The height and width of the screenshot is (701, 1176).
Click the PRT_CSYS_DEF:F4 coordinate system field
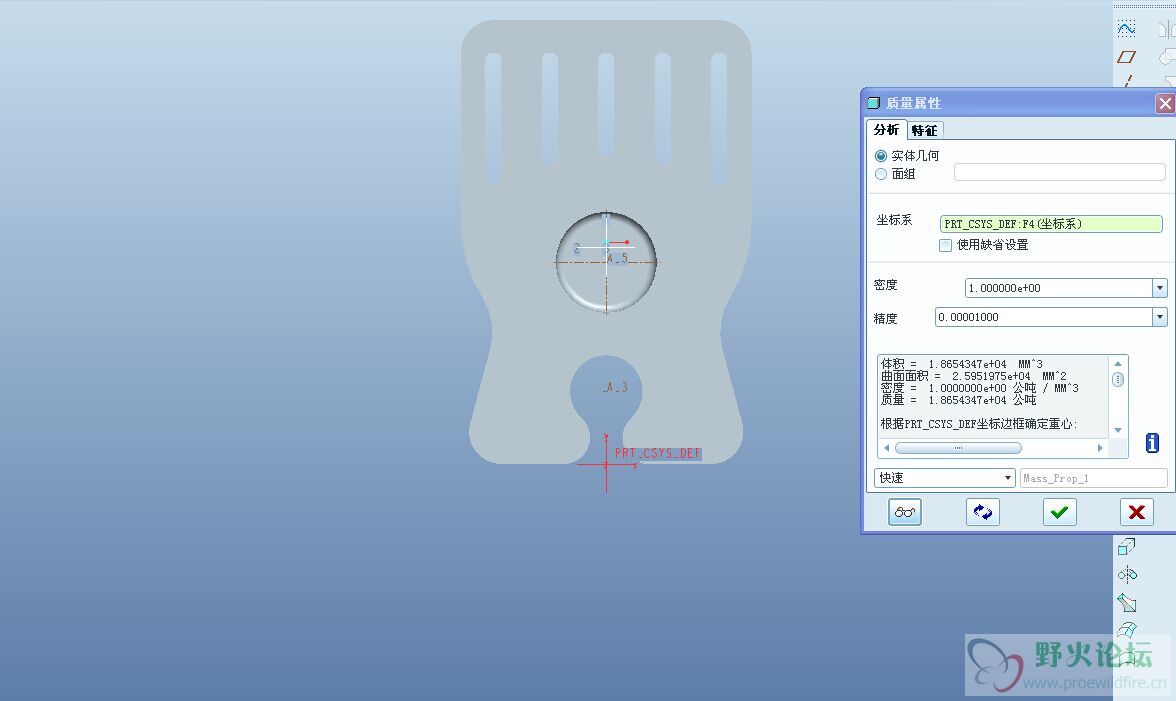point(1051,223)
